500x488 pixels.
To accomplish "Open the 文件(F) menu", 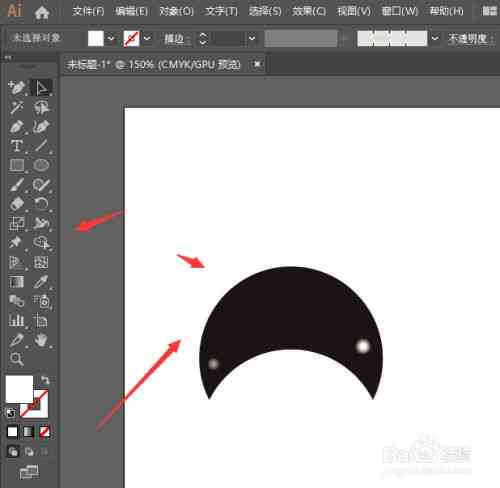I will (x=88, y=12).
